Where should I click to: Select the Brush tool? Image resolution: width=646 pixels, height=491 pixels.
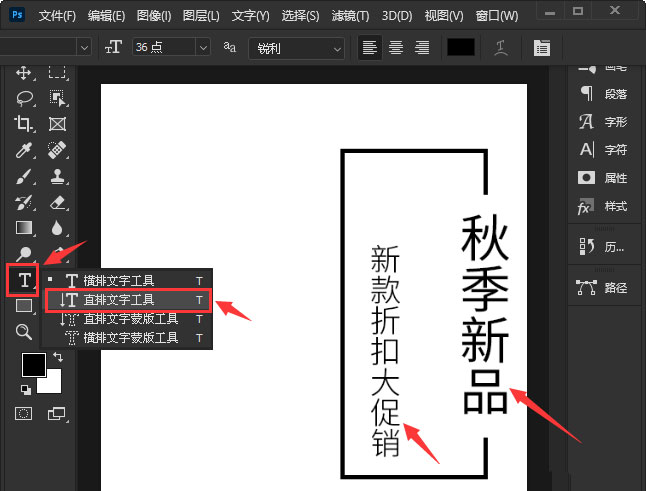[x=23, y=176]
